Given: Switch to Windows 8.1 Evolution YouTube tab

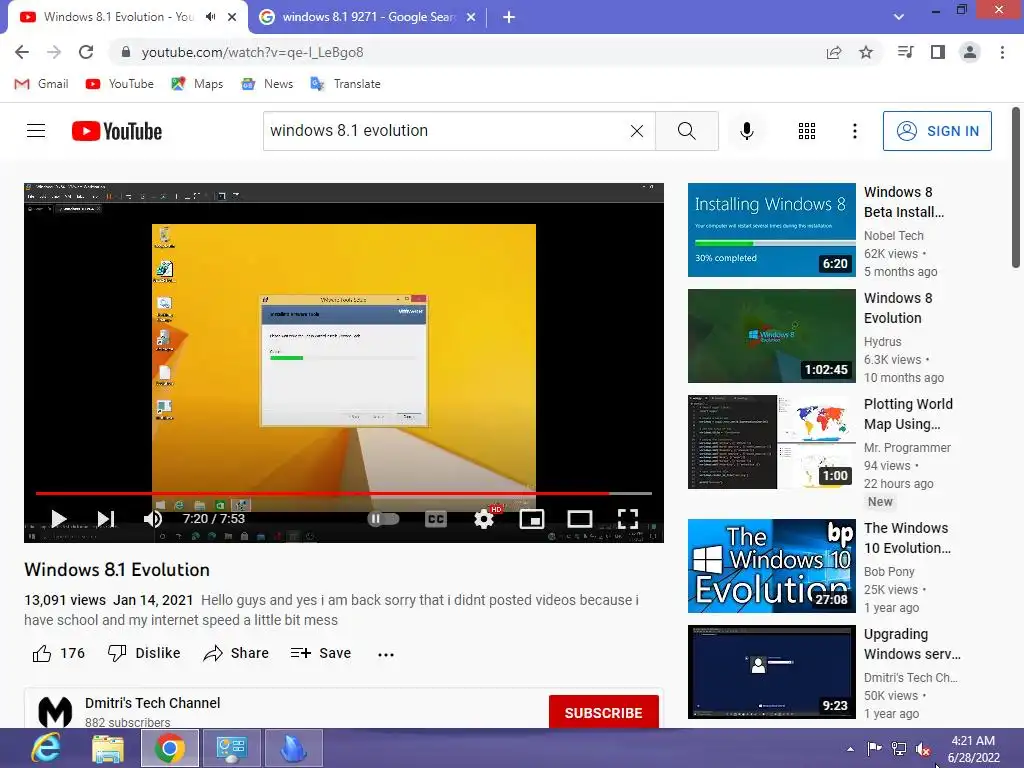Looking at the screenshot, I should click(118, 17).
